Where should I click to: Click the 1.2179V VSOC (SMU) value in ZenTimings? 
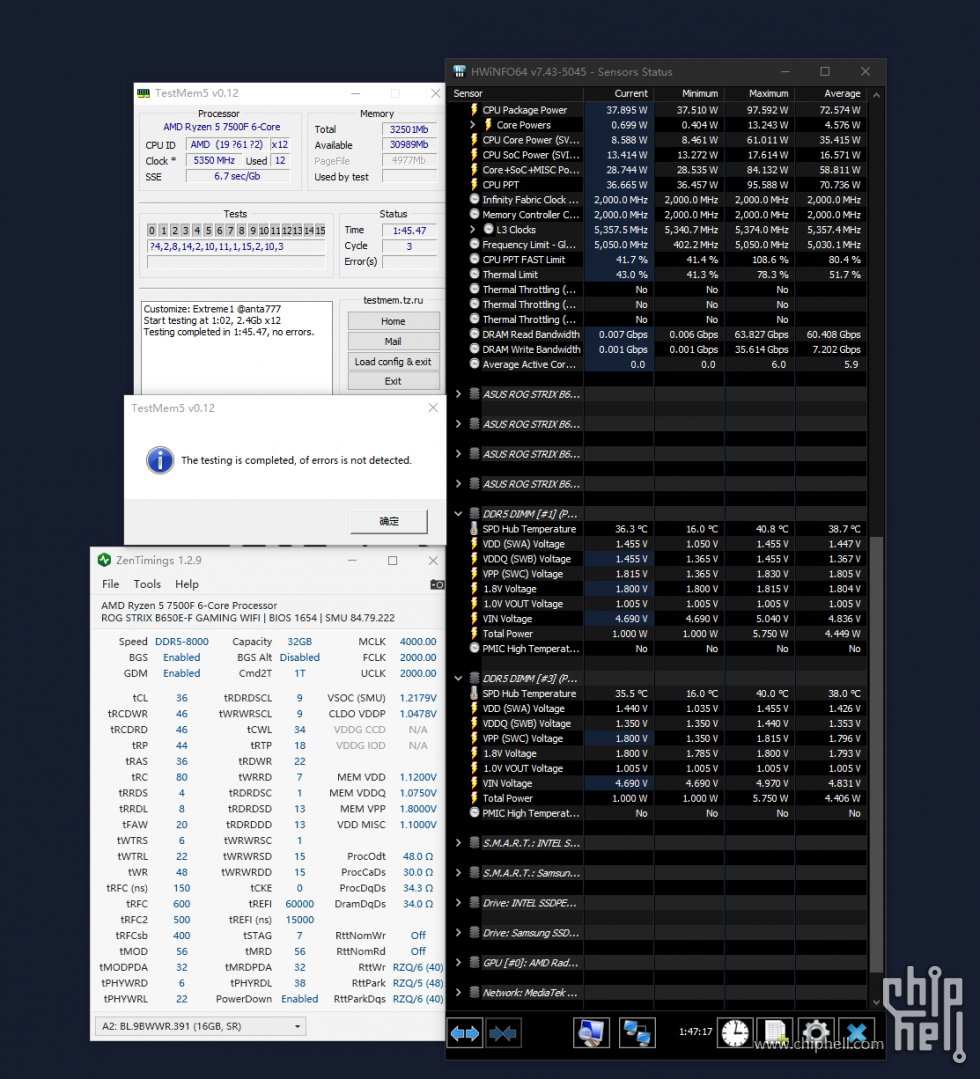pyautogui.click(x=418, y=698)
